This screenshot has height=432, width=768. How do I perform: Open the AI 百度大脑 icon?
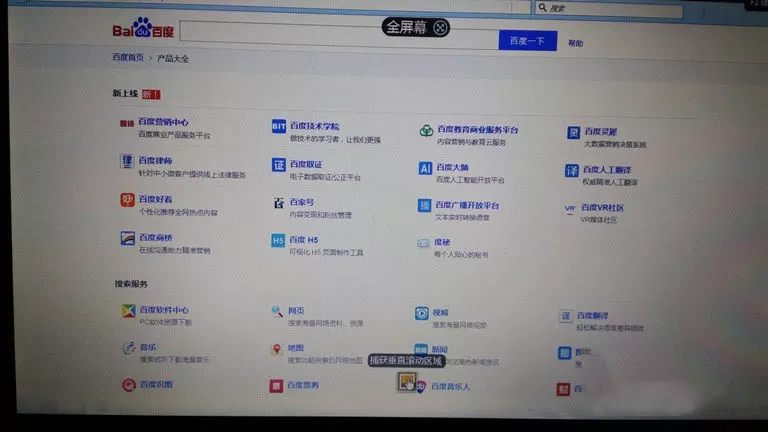[425, 168]
